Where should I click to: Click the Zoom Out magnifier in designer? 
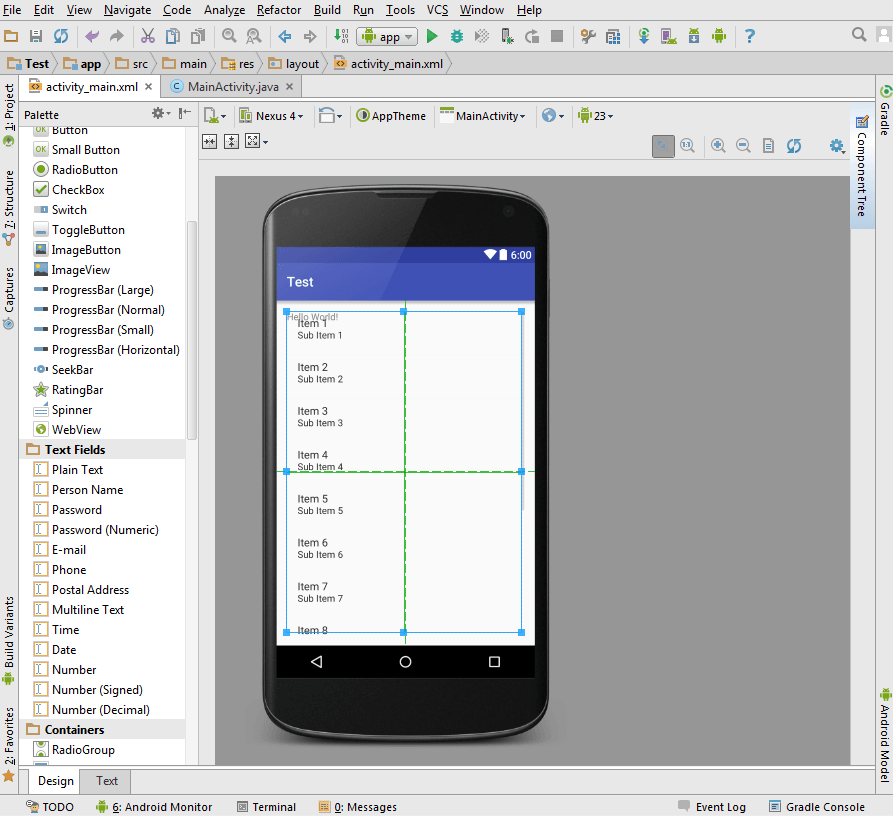pos(743,146)
